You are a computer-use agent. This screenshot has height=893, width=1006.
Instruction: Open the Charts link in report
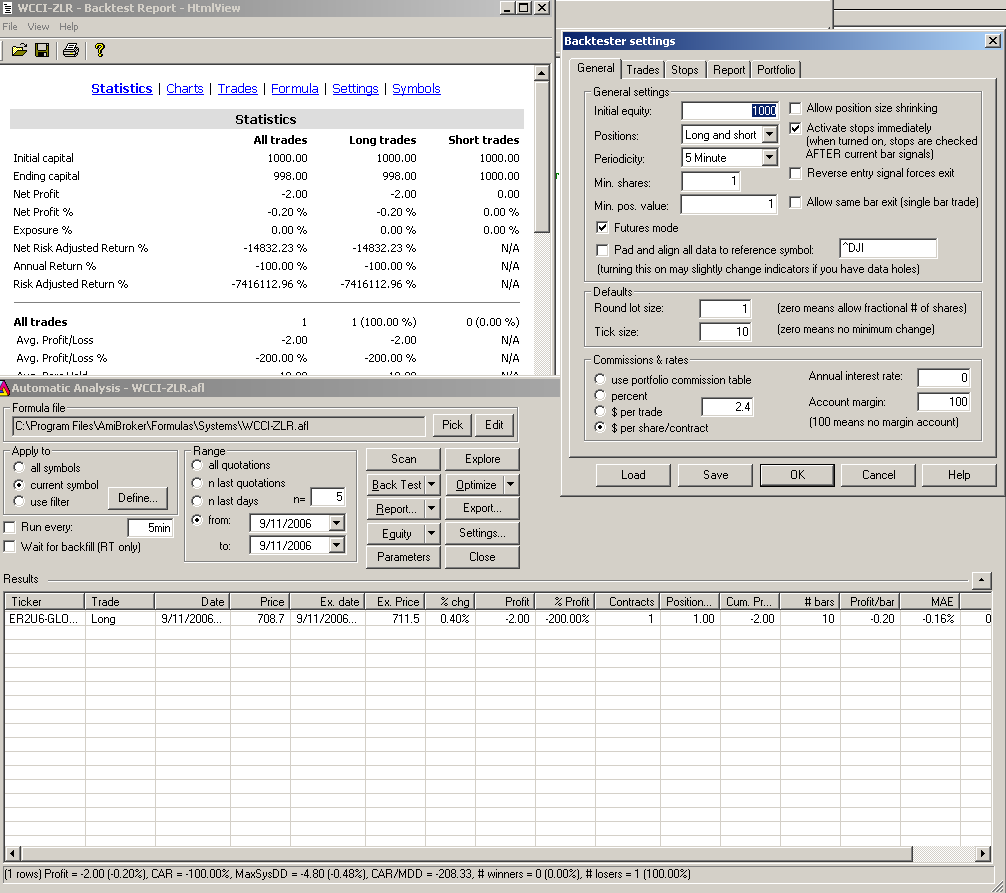[185, 89]
